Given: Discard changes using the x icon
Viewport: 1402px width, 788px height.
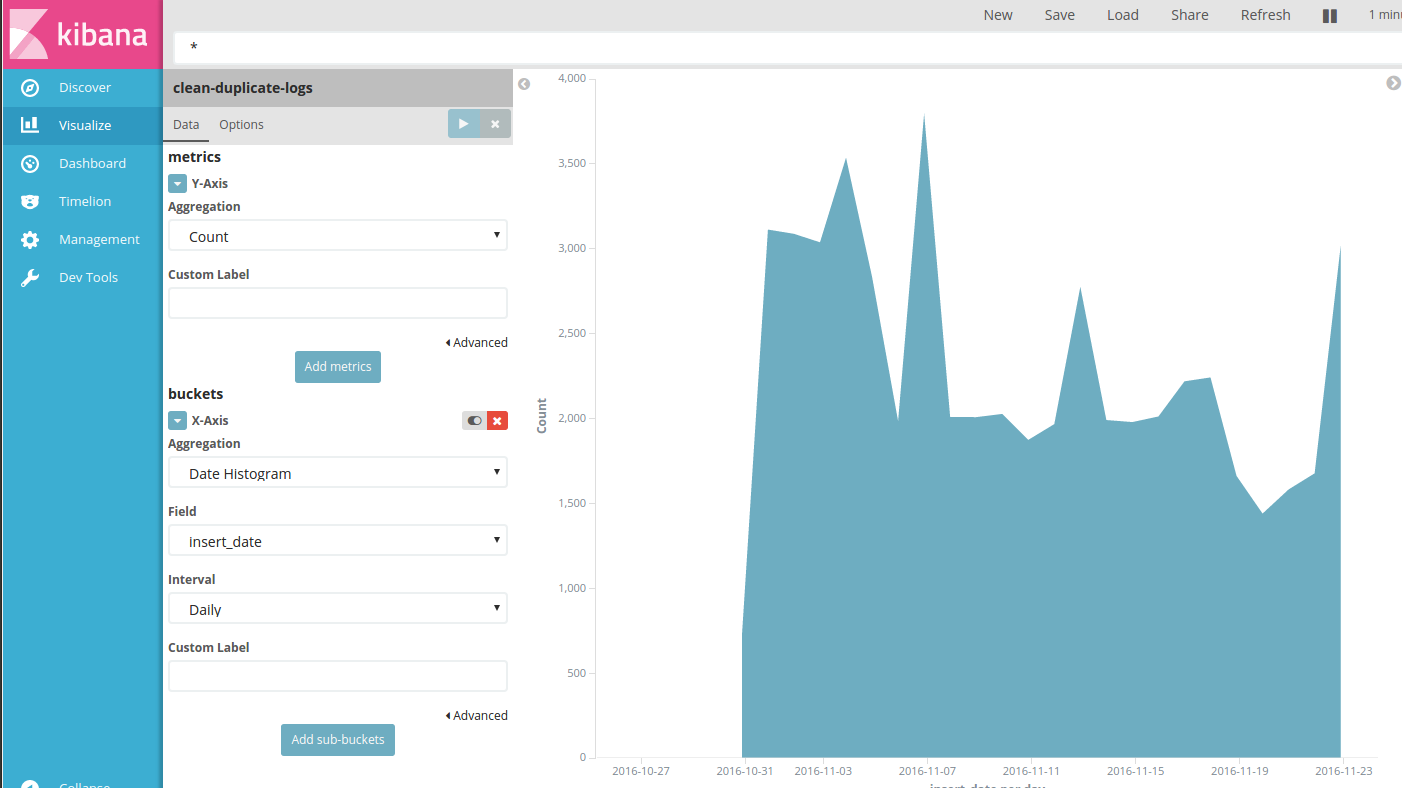Looking at the screenshot, I should (x=495, y=123).
